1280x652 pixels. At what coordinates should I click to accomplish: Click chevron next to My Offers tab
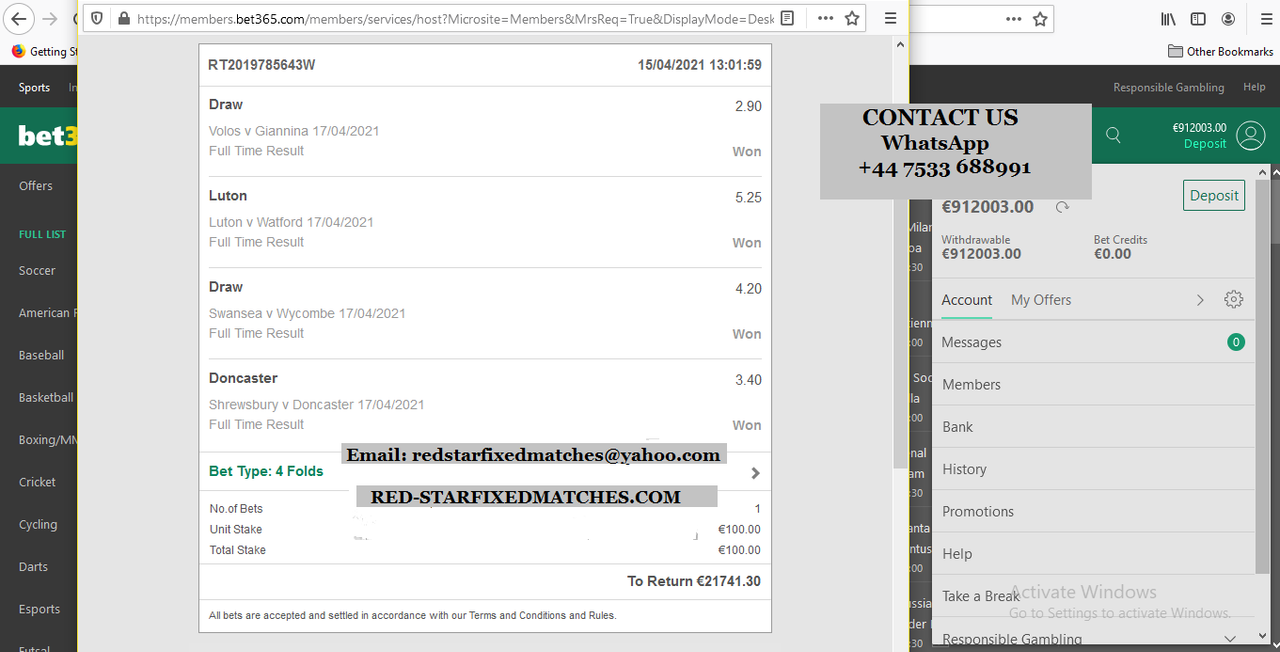[x=1201, y=300]
